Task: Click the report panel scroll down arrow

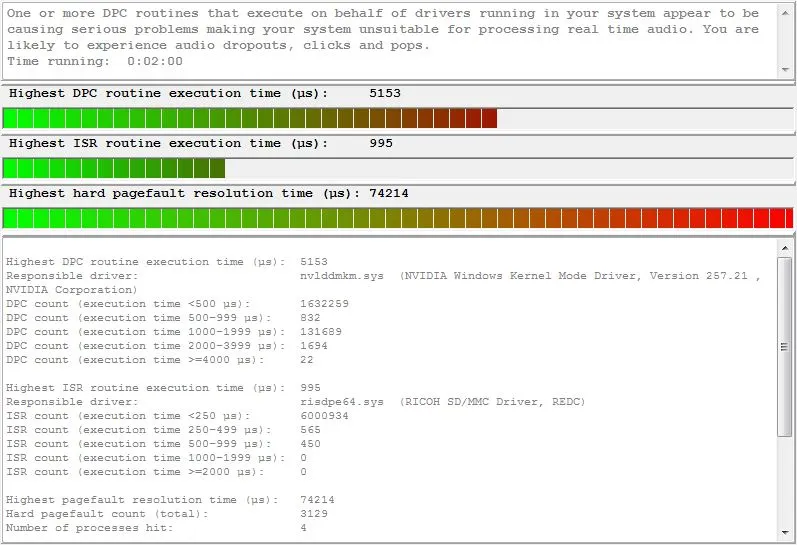Action: point(785,534)
